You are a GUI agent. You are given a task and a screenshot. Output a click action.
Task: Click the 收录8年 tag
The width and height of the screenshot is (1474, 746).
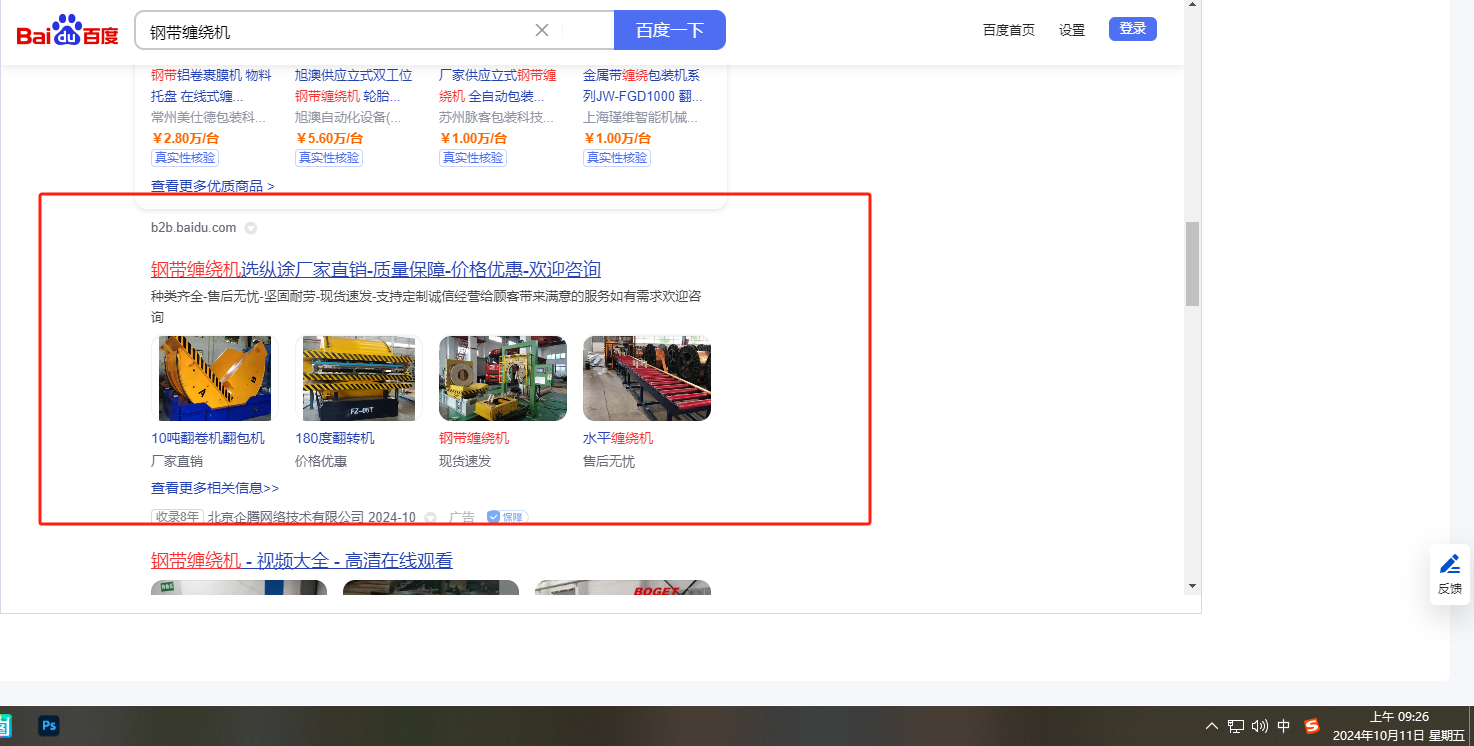177,517
